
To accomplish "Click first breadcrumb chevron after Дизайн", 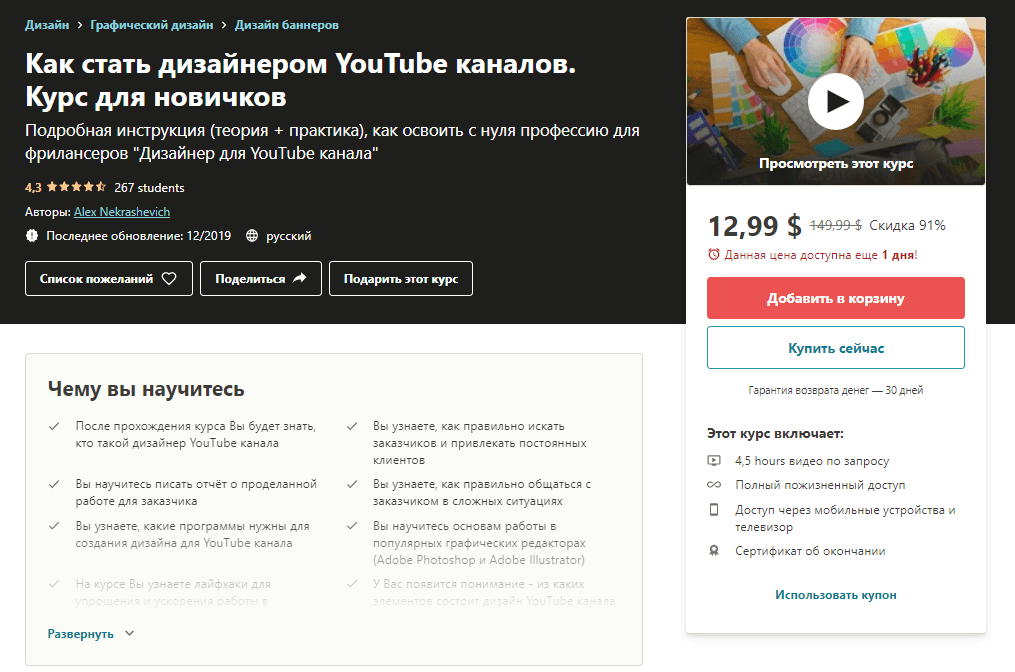I will pos(80,25).
